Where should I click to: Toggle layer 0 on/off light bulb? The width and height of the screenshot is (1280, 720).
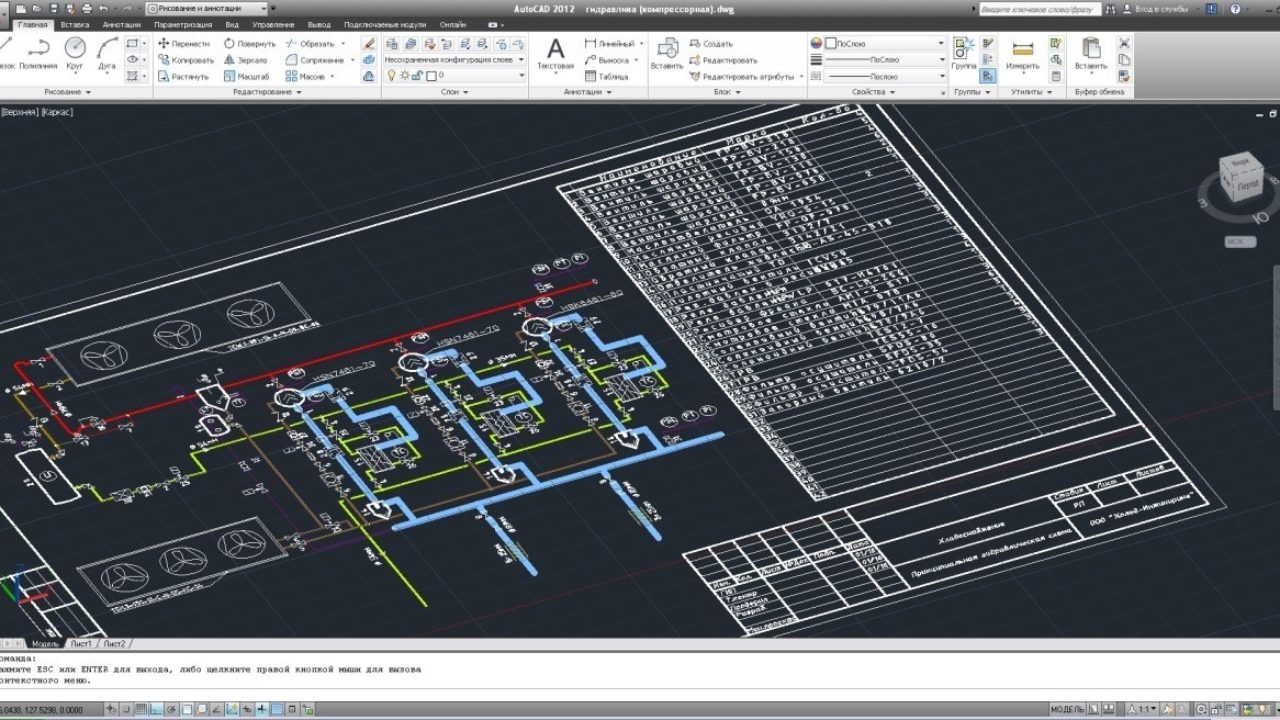(x=392, y=76)
